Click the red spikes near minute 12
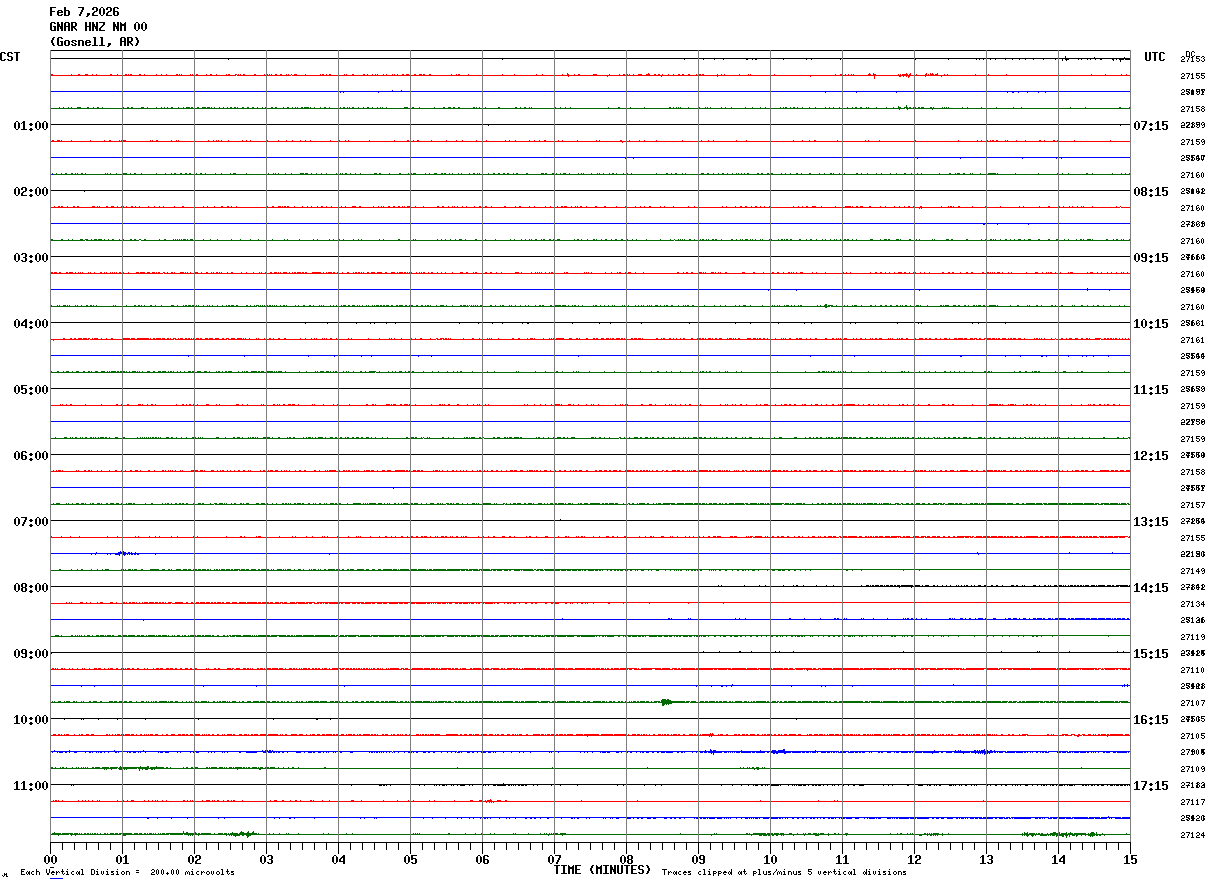The image size is (1210, 886). (x=905, y=75)
